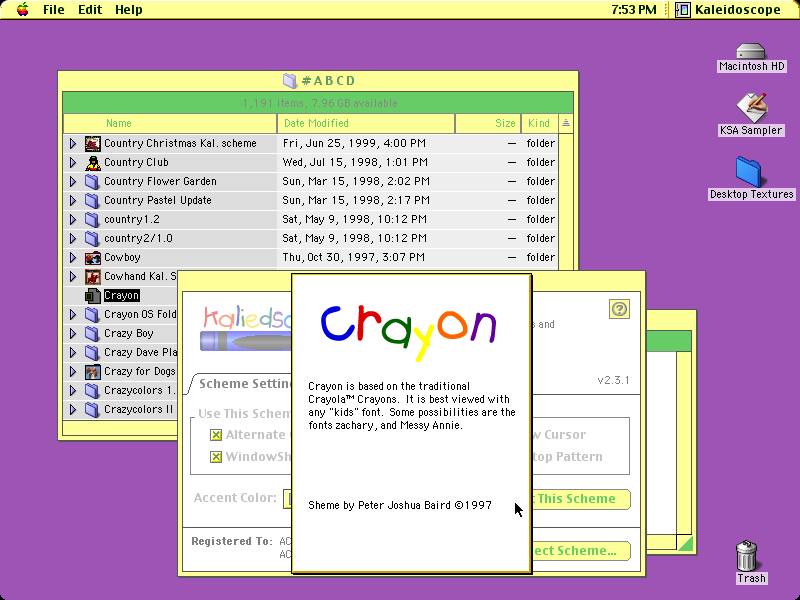The image size is (800, 600).
Task: Select the Crazycolors II folder icon
Action: [92, 409]
